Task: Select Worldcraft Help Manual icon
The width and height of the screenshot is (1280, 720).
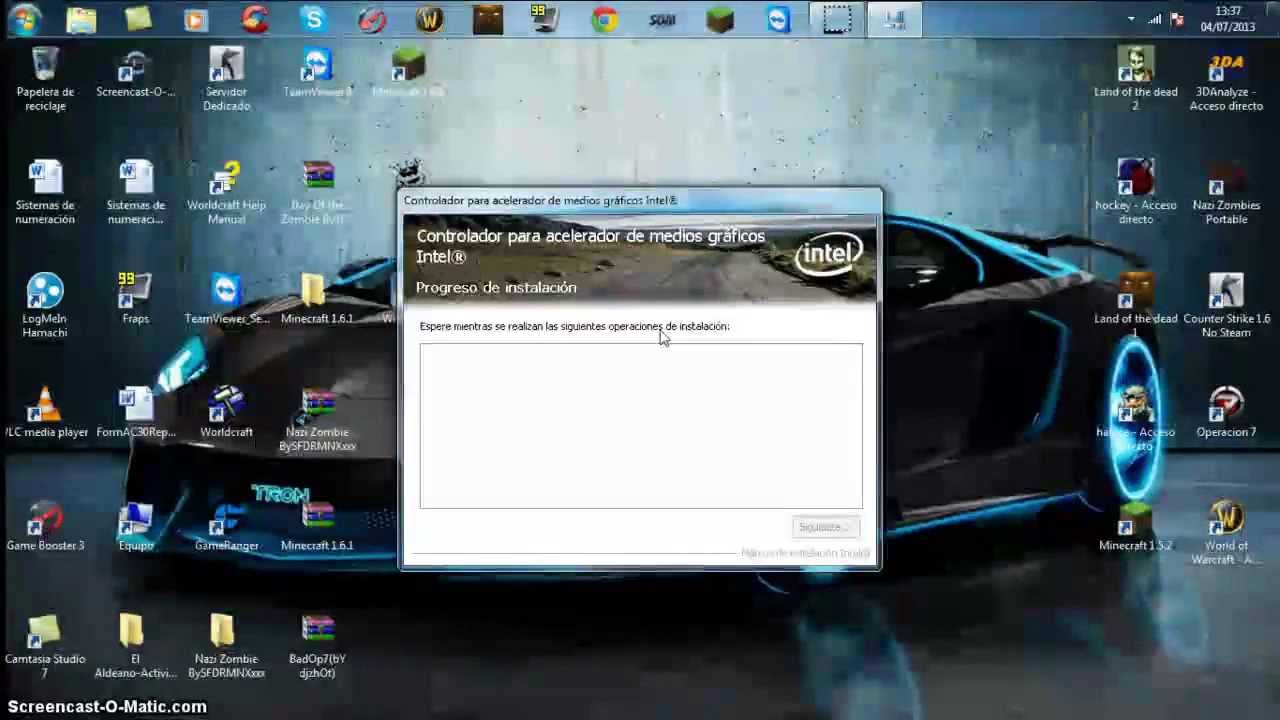Action: (226, 192)
